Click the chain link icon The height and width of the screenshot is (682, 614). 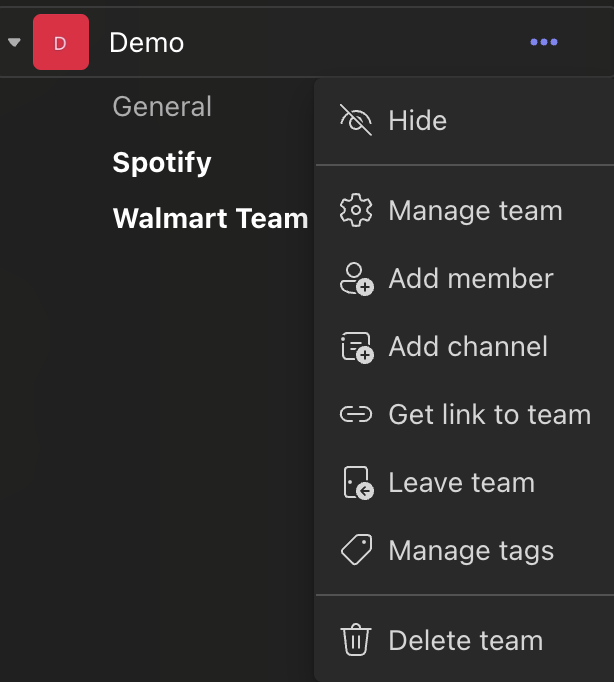pyautogui.click(x=356, y=415)
